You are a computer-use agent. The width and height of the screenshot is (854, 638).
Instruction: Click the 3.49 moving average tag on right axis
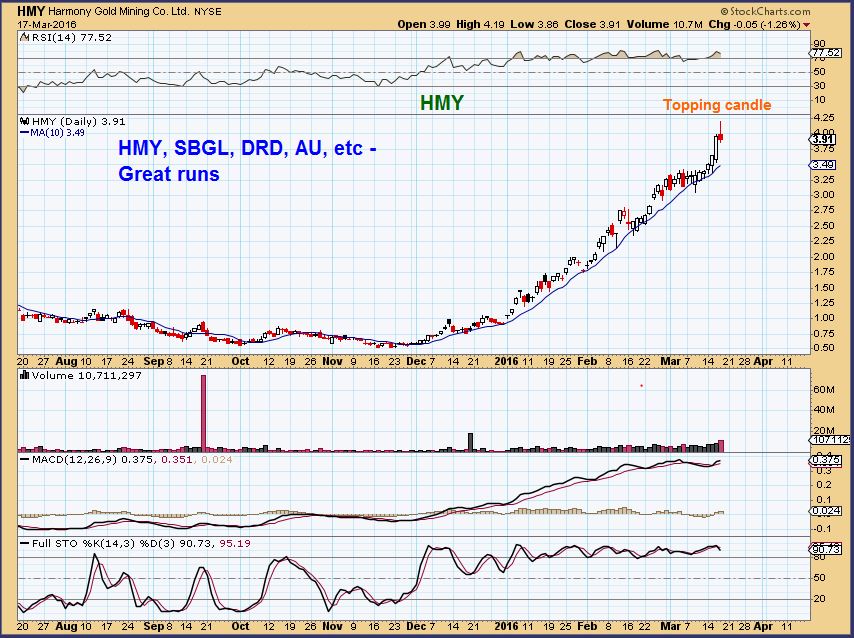(x=821, y=165)
